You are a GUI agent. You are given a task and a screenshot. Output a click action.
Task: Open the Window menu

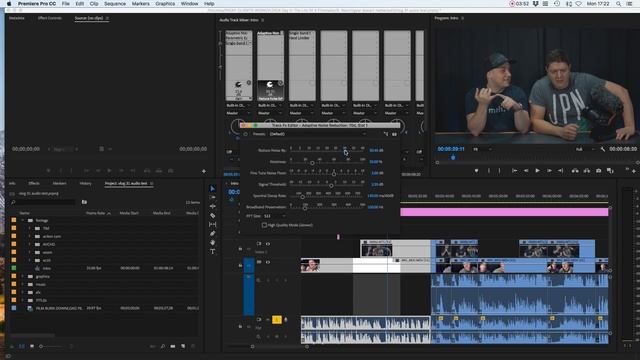(x=189, y=4)
